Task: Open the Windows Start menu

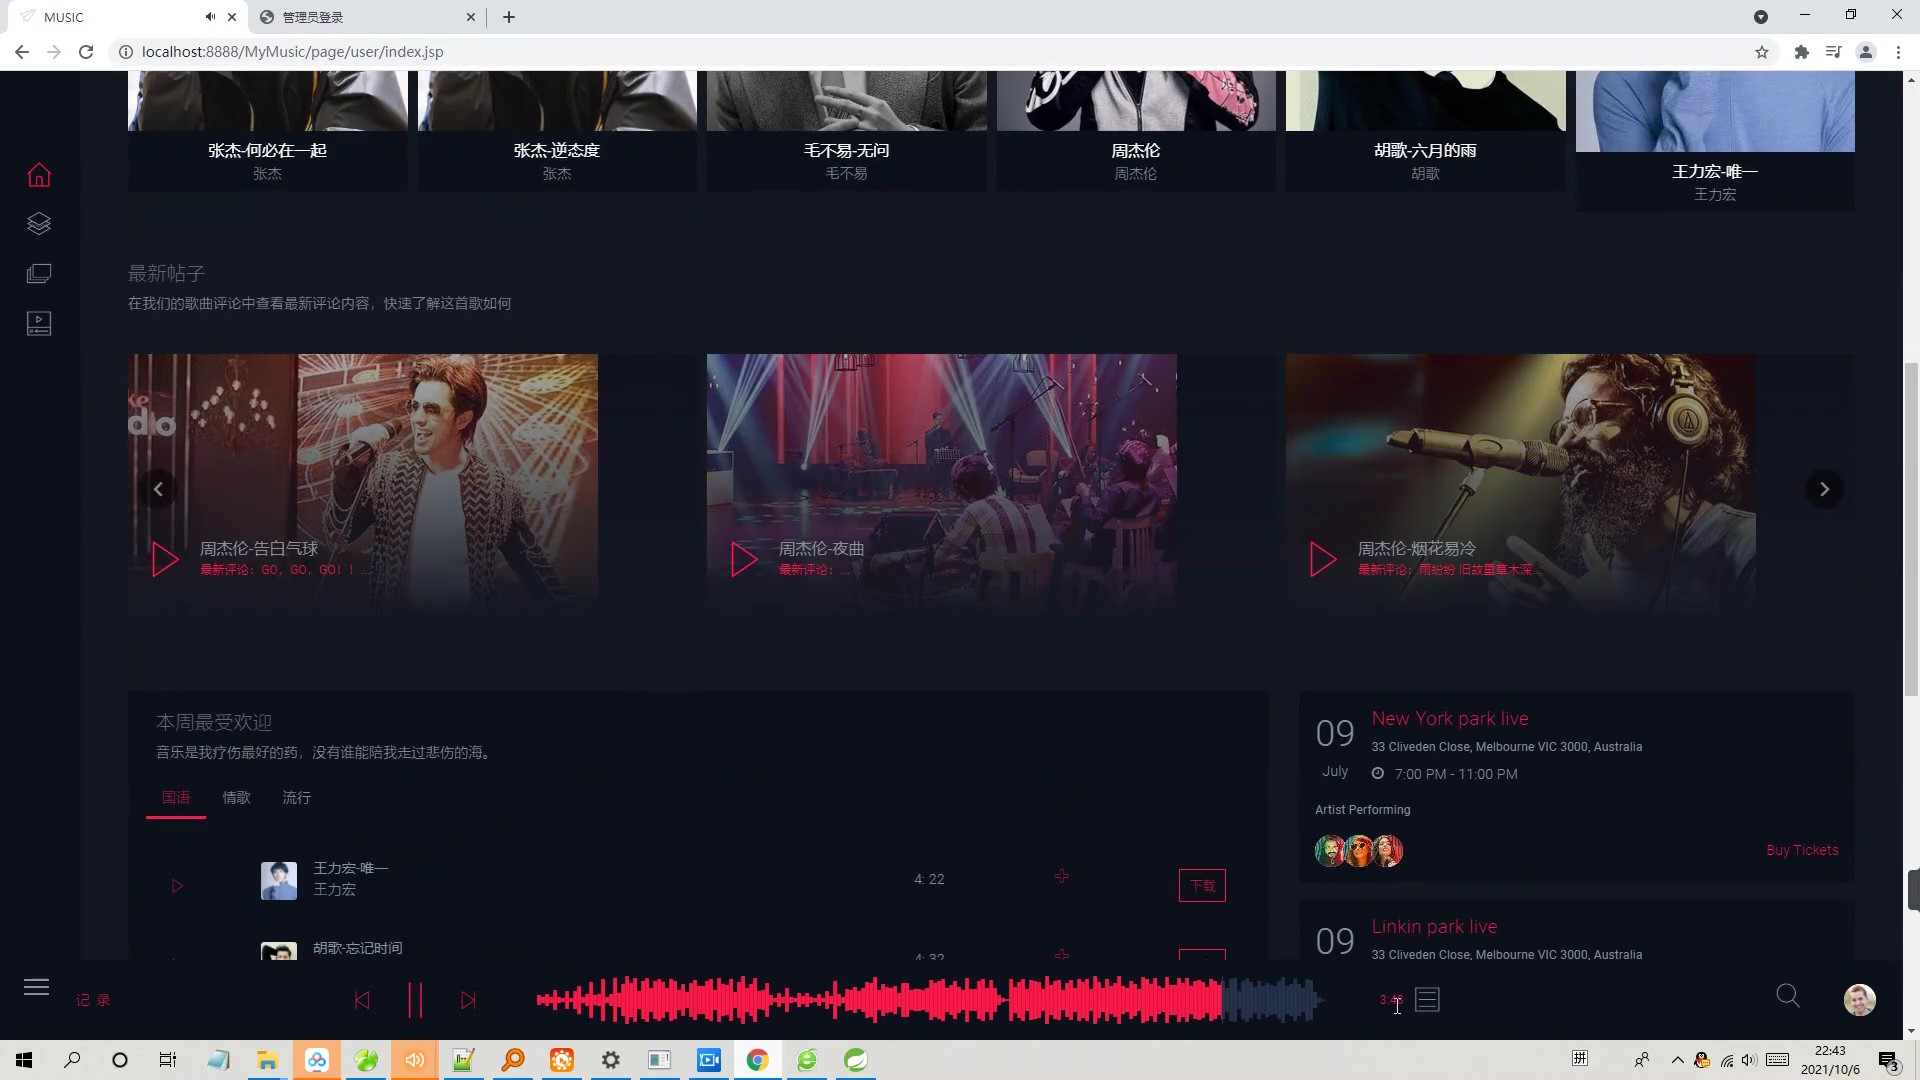Action: coord(24,1060)
